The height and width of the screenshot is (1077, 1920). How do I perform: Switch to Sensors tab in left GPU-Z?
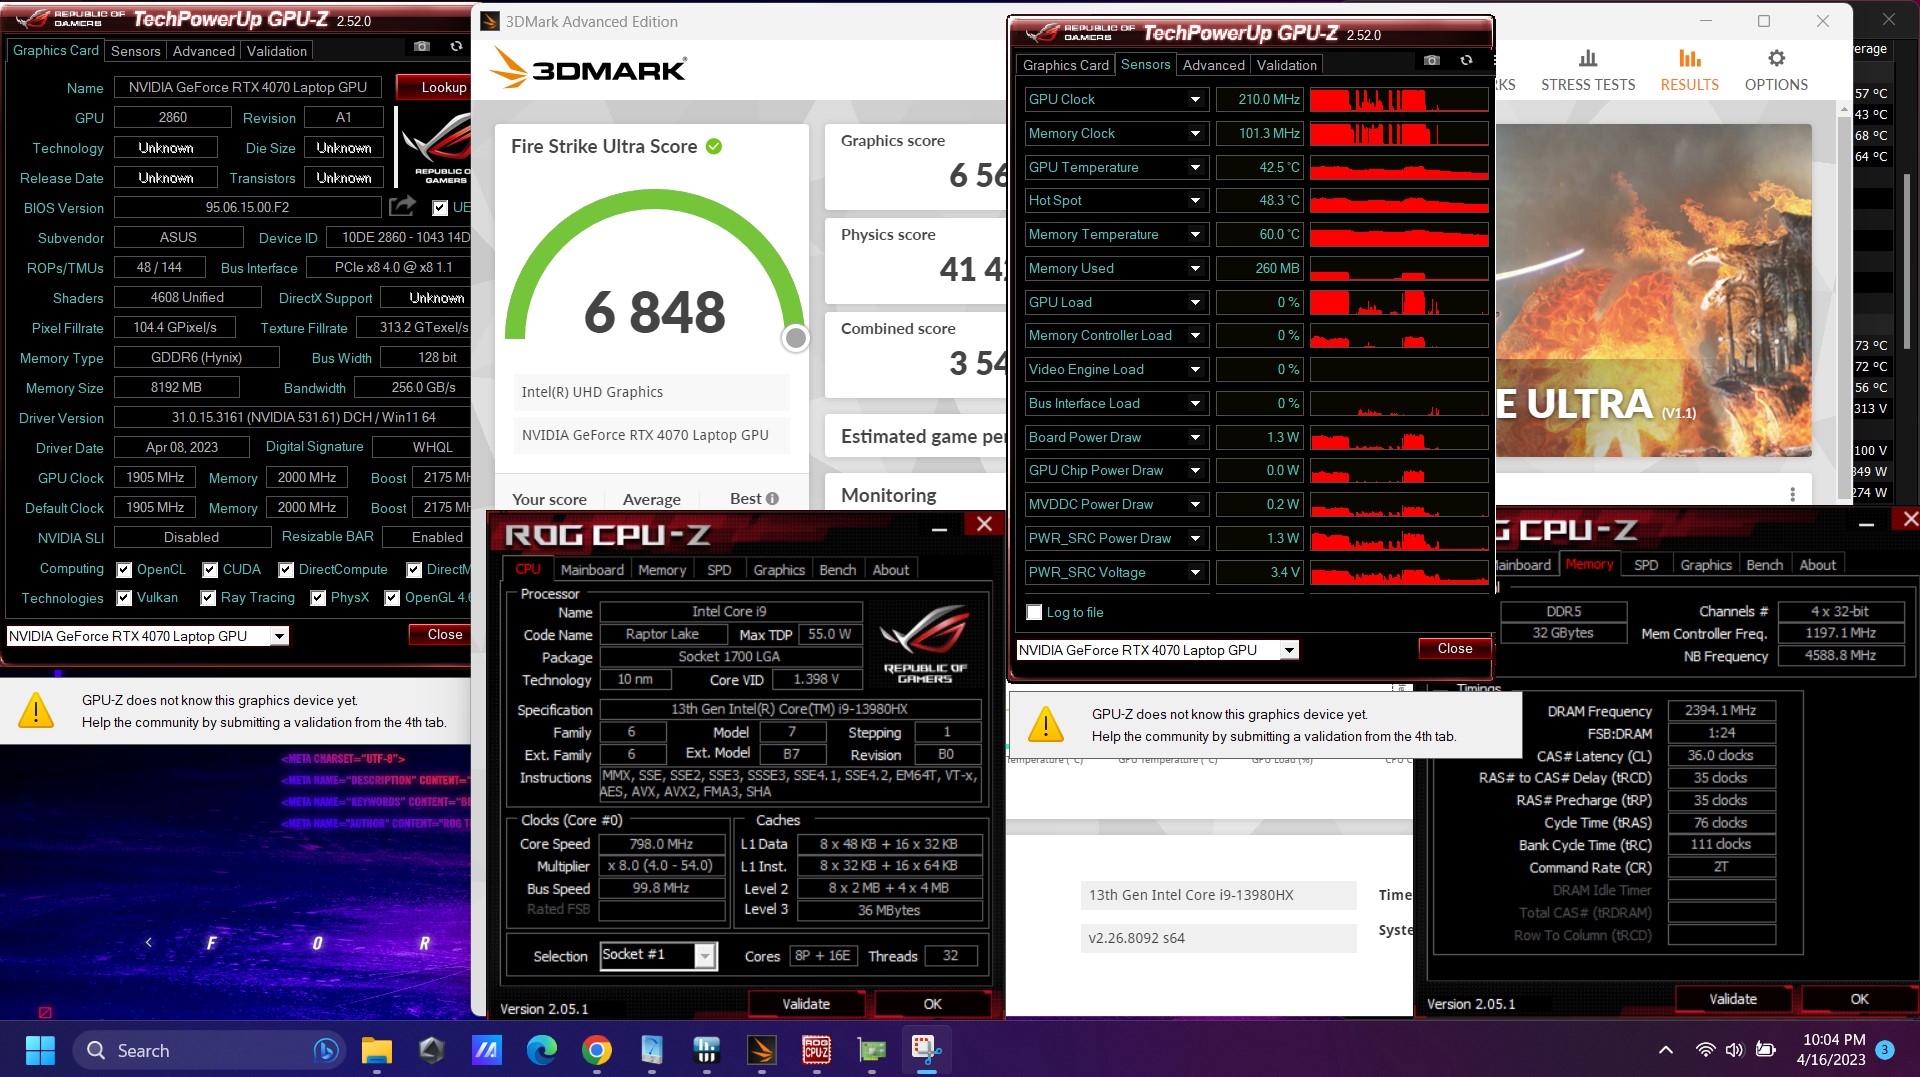135,51
